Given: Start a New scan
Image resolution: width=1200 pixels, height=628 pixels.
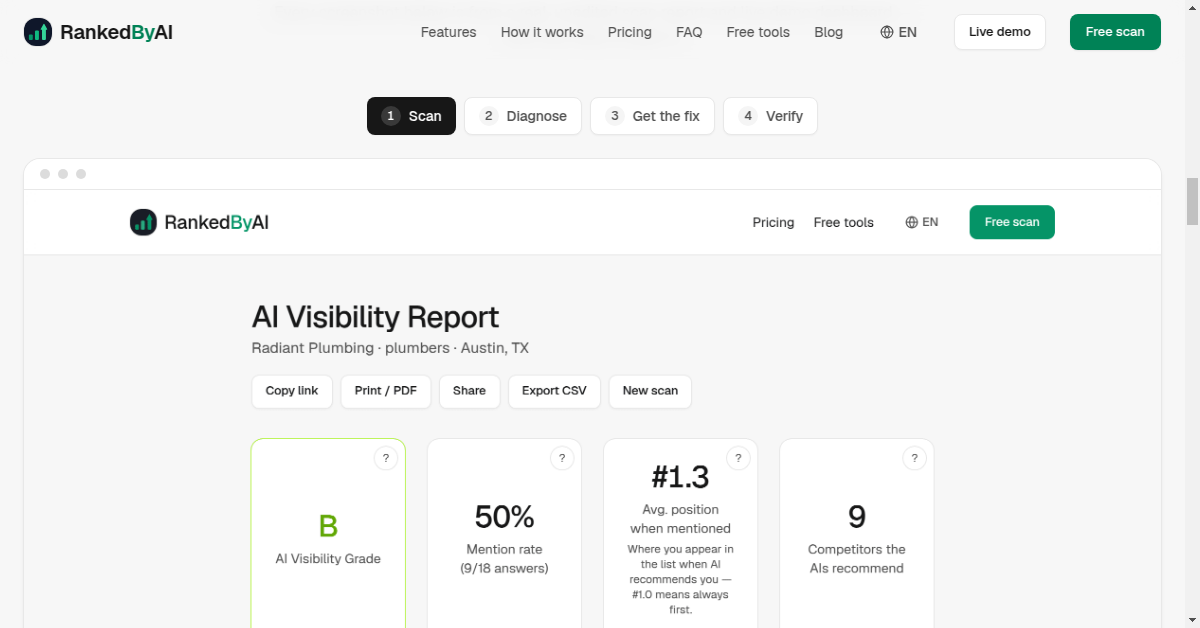Looking at the screenshot, I should 650,391.
